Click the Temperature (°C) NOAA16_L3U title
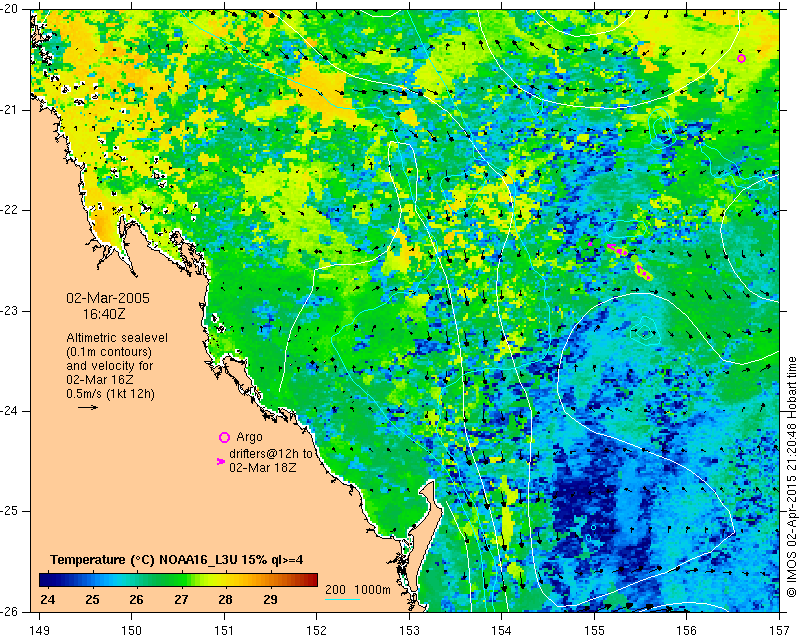 tap(177, 560)
